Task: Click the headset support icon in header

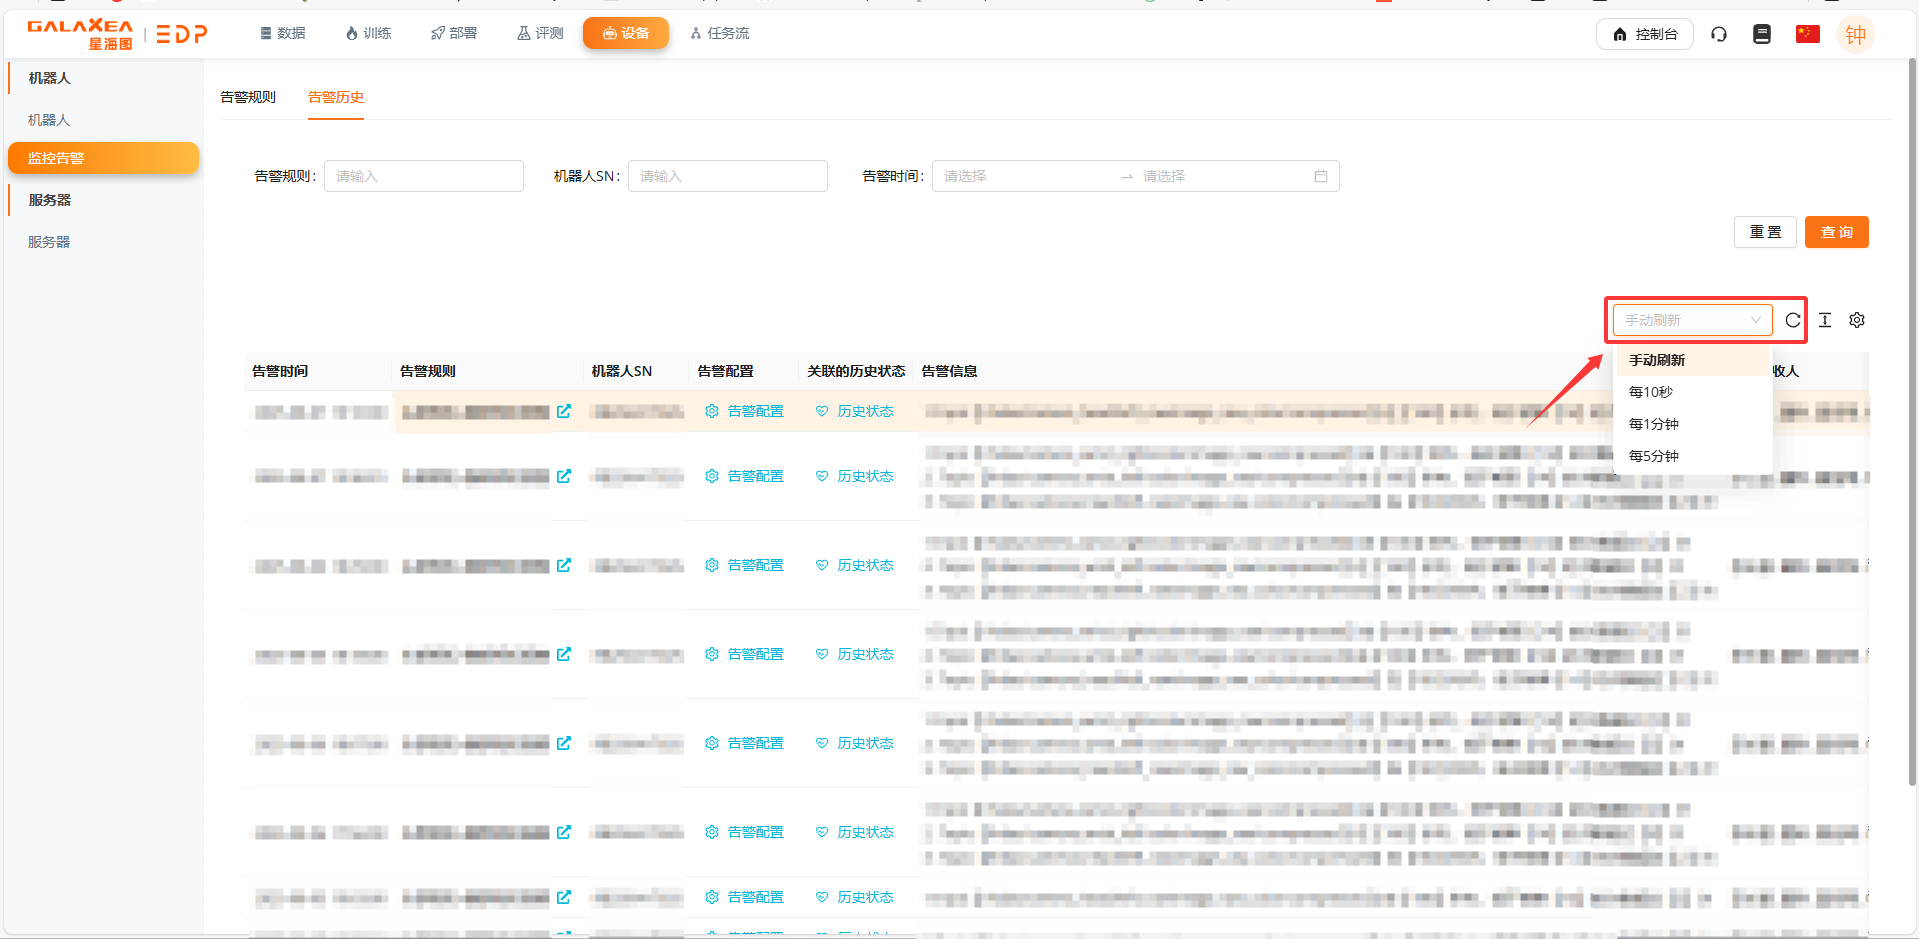Action: click(1719, 34)
